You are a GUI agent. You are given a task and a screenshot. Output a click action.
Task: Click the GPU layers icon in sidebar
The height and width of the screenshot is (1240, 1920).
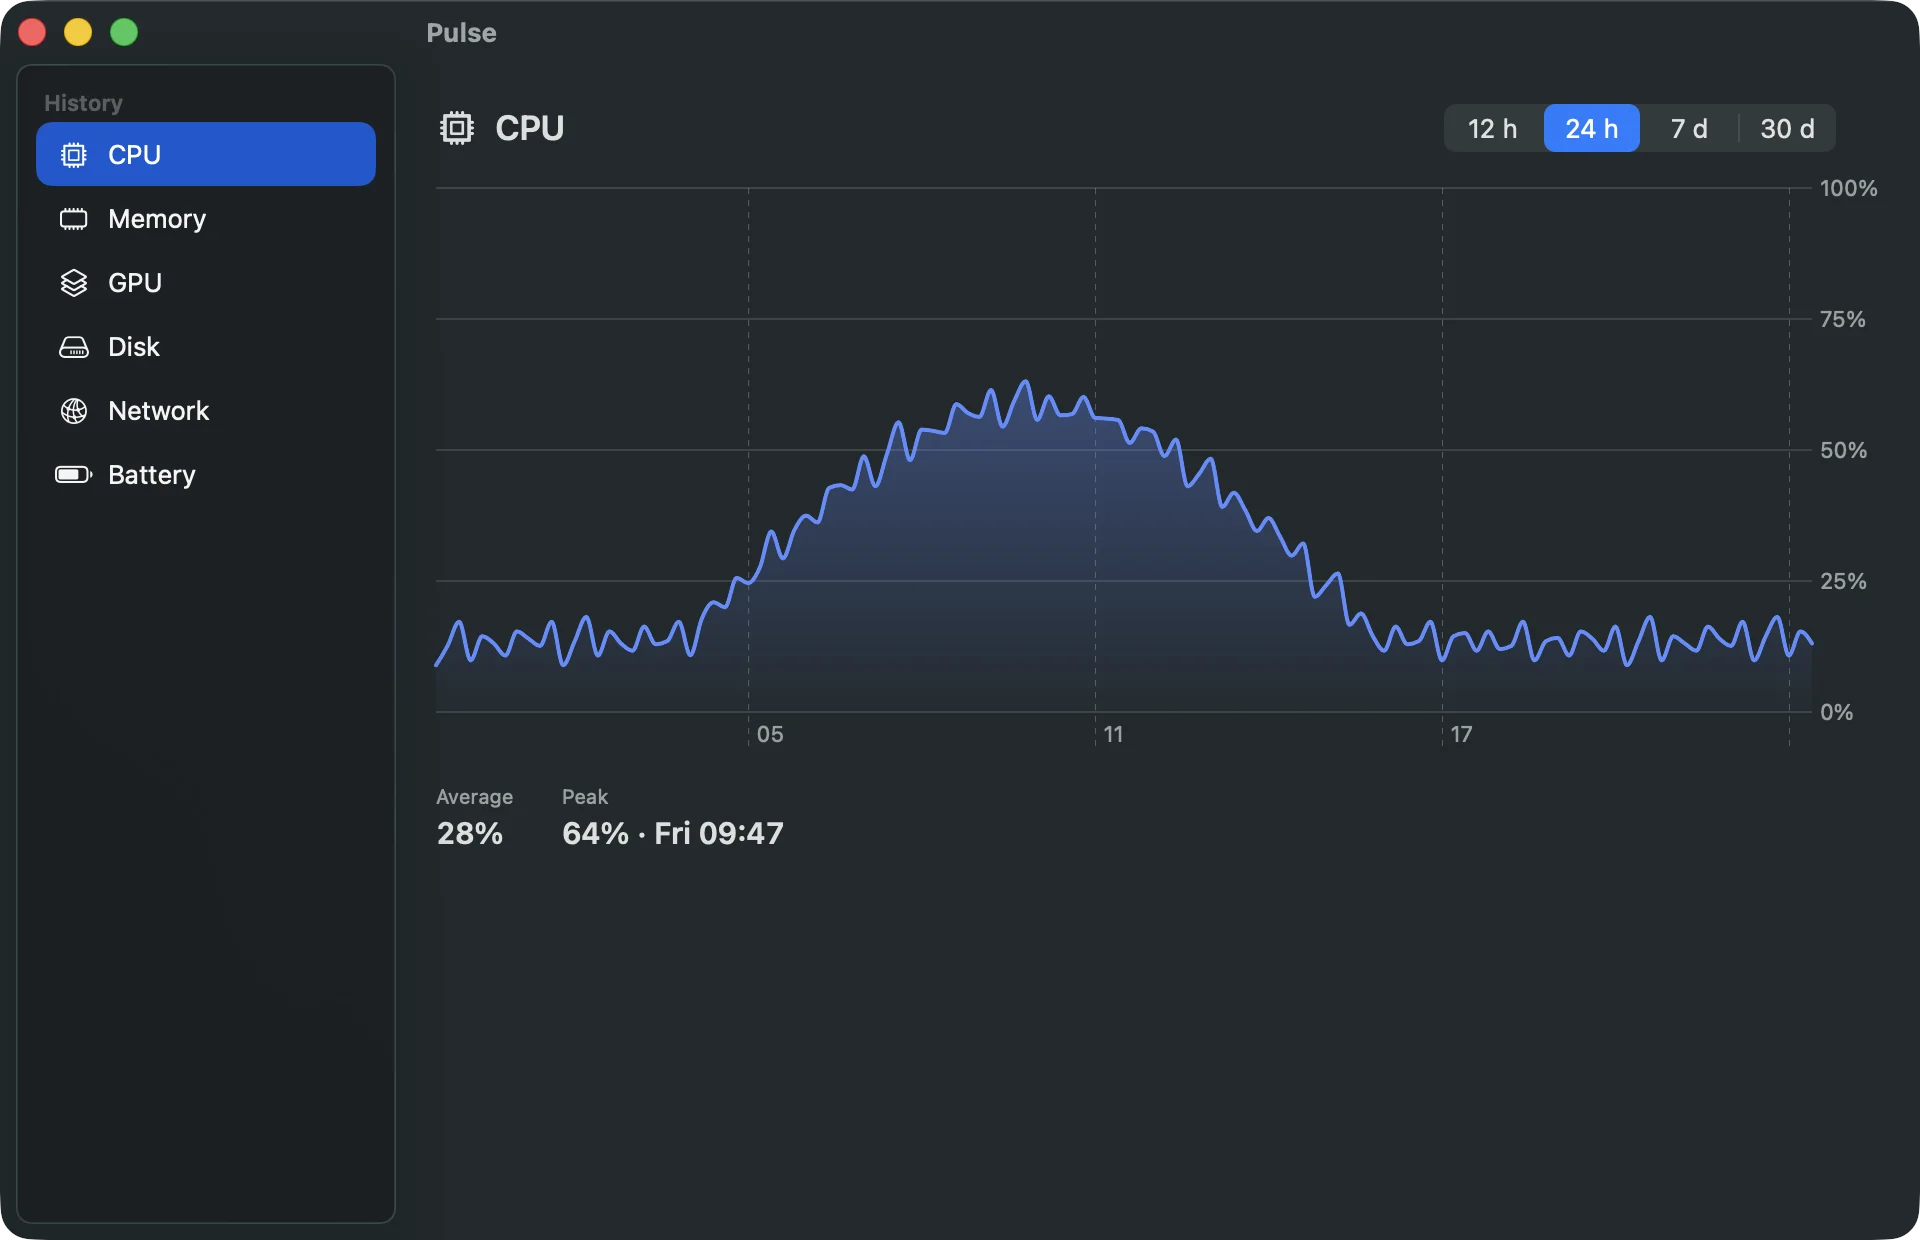(x=74, y=283)
